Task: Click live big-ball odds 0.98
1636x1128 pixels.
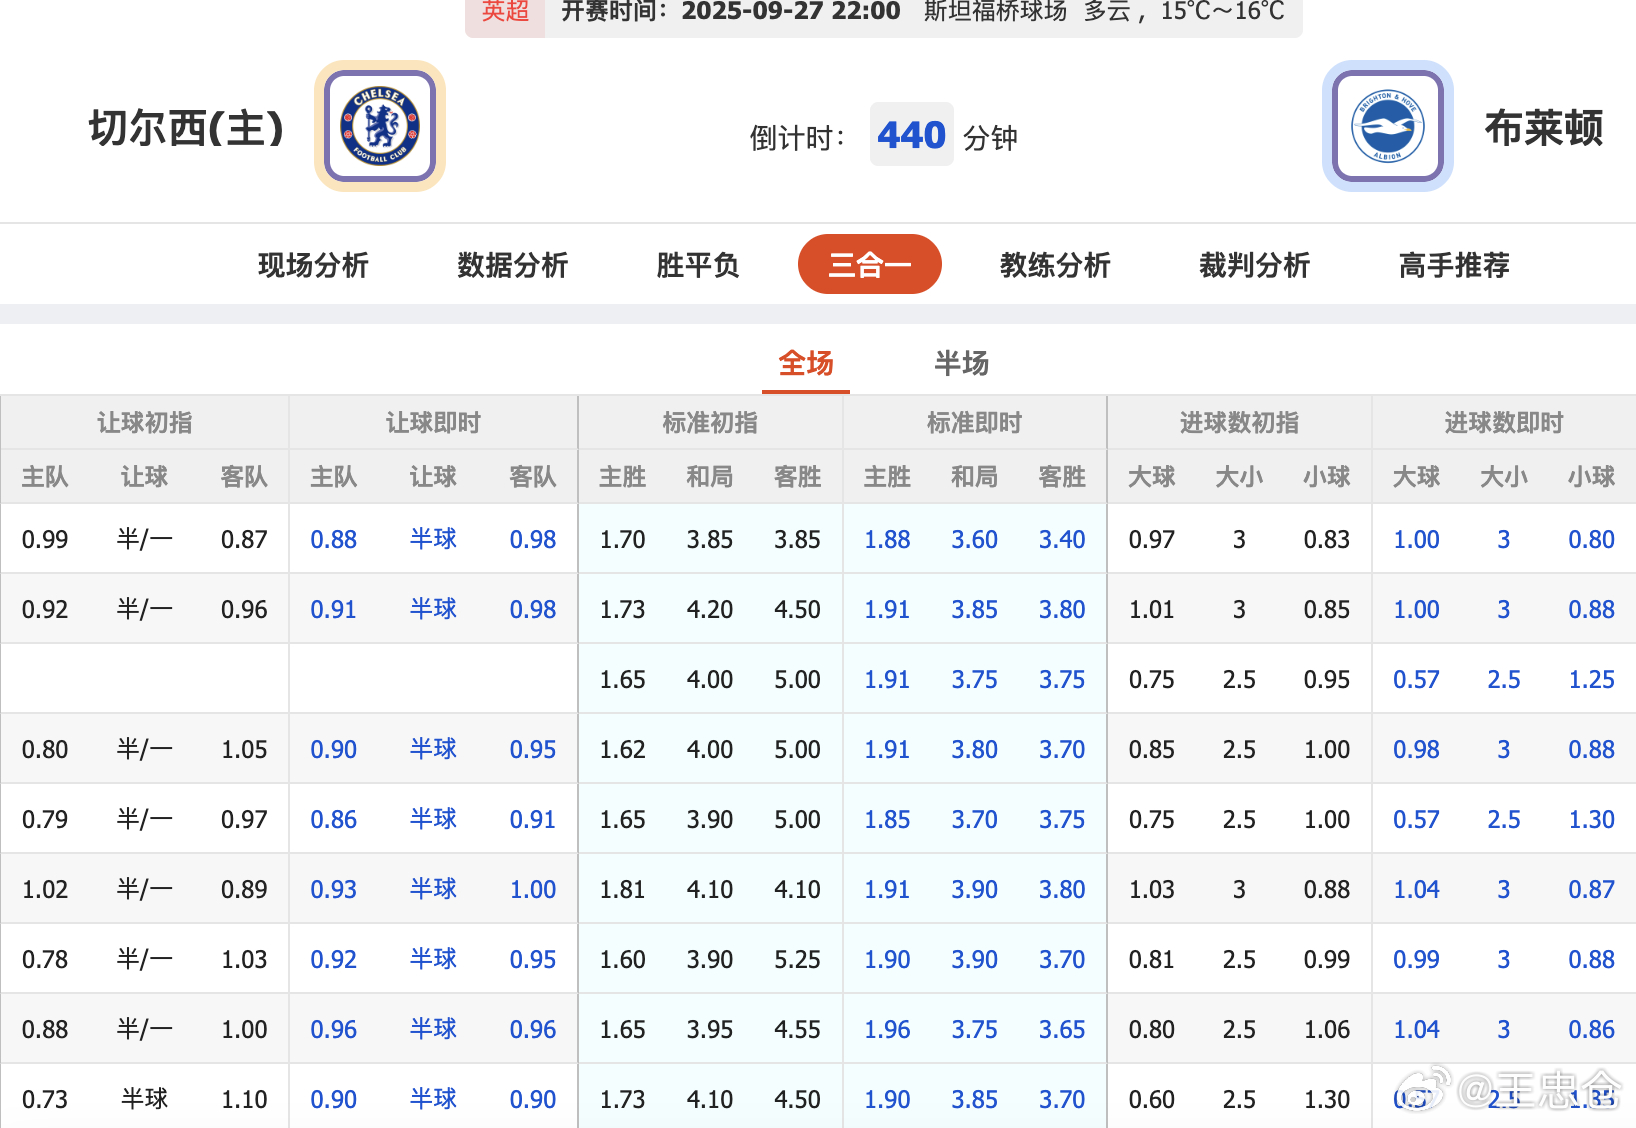Action: [1416, 749]
